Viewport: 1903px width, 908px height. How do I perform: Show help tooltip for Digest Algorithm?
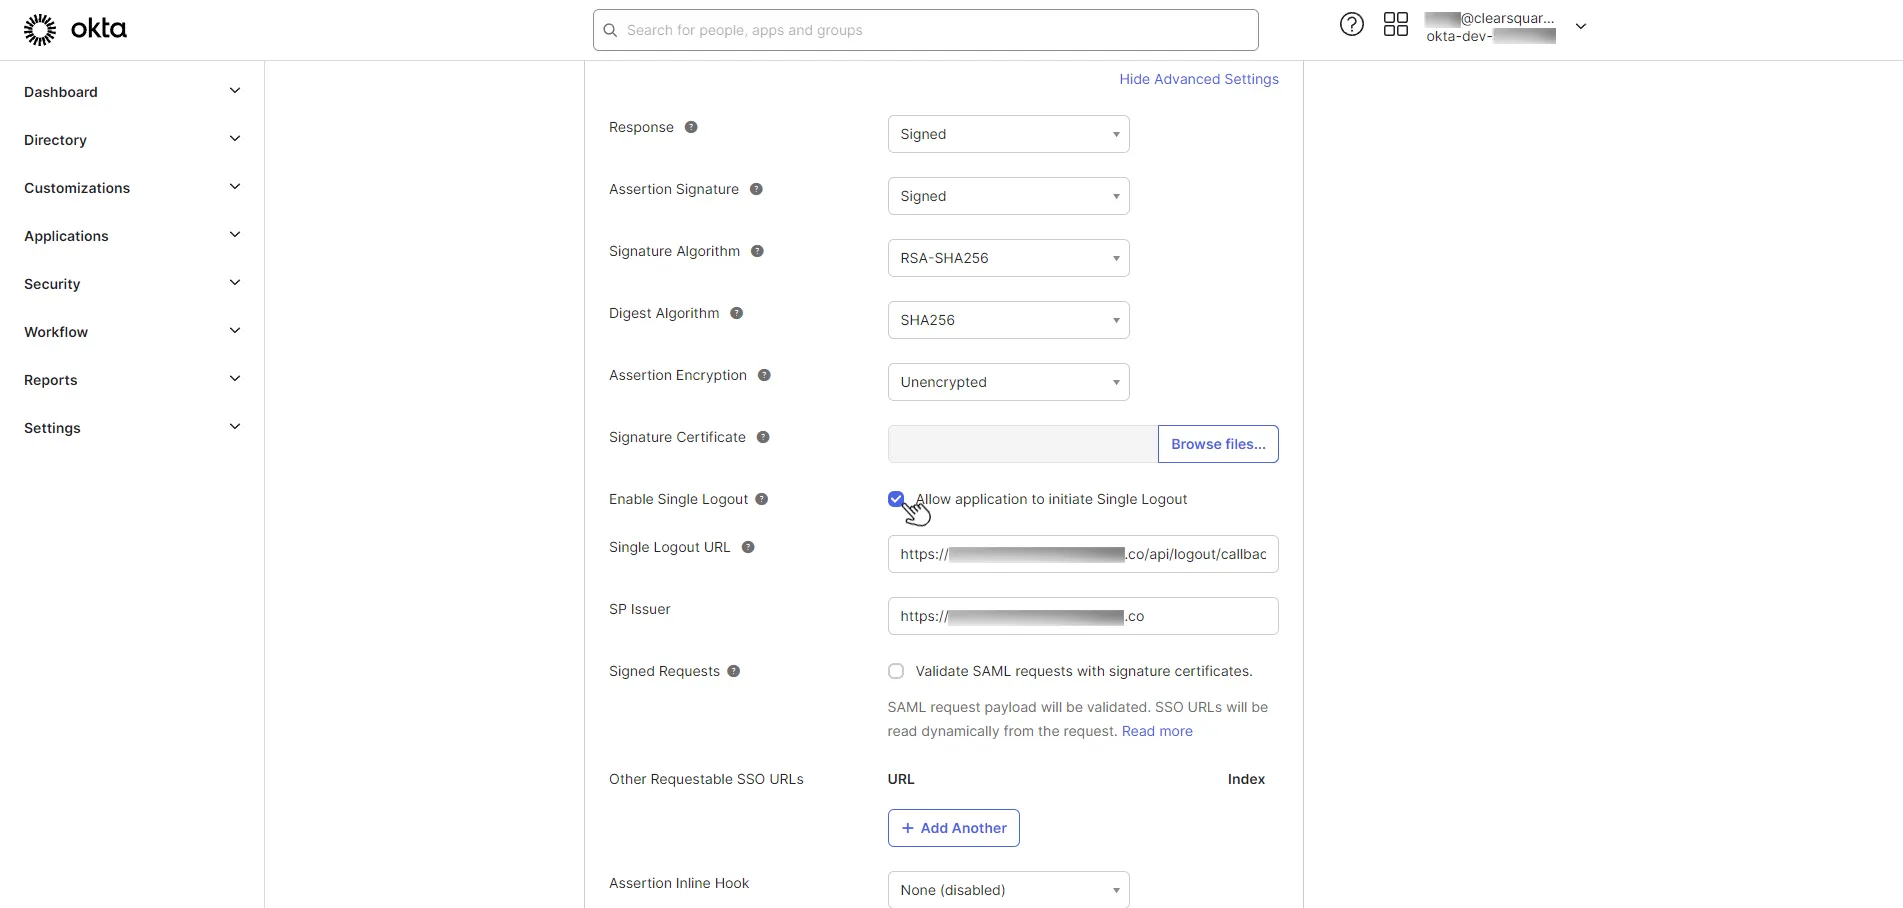pos(736,313)
